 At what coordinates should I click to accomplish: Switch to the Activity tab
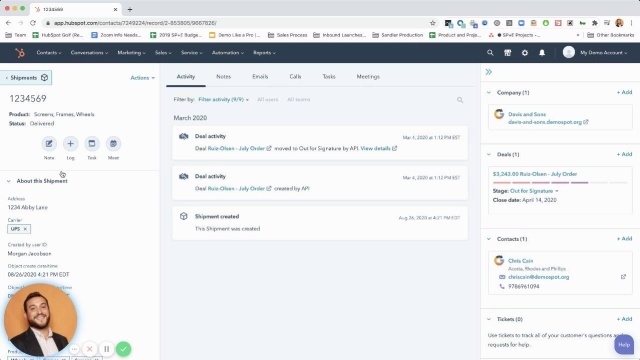186,77
